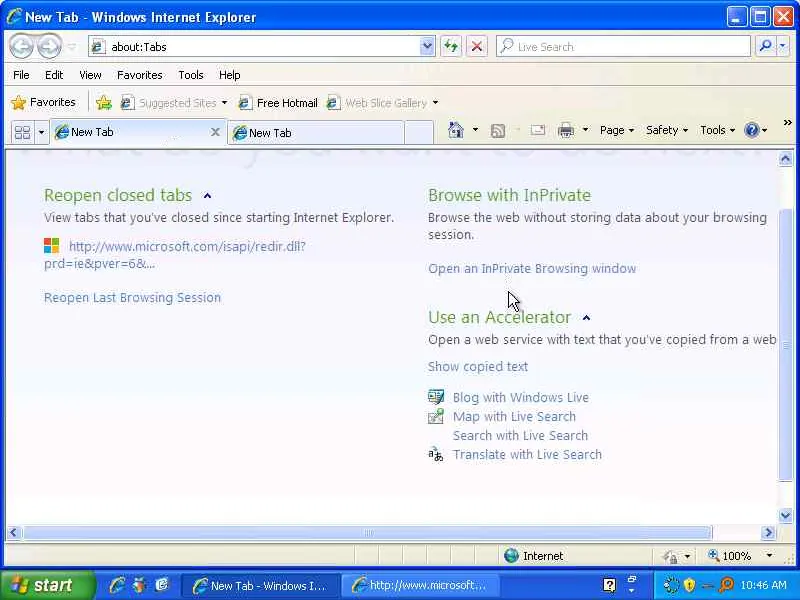Open the Edit menu
This screenshot has width=800, height=600.
coord(54,75)
